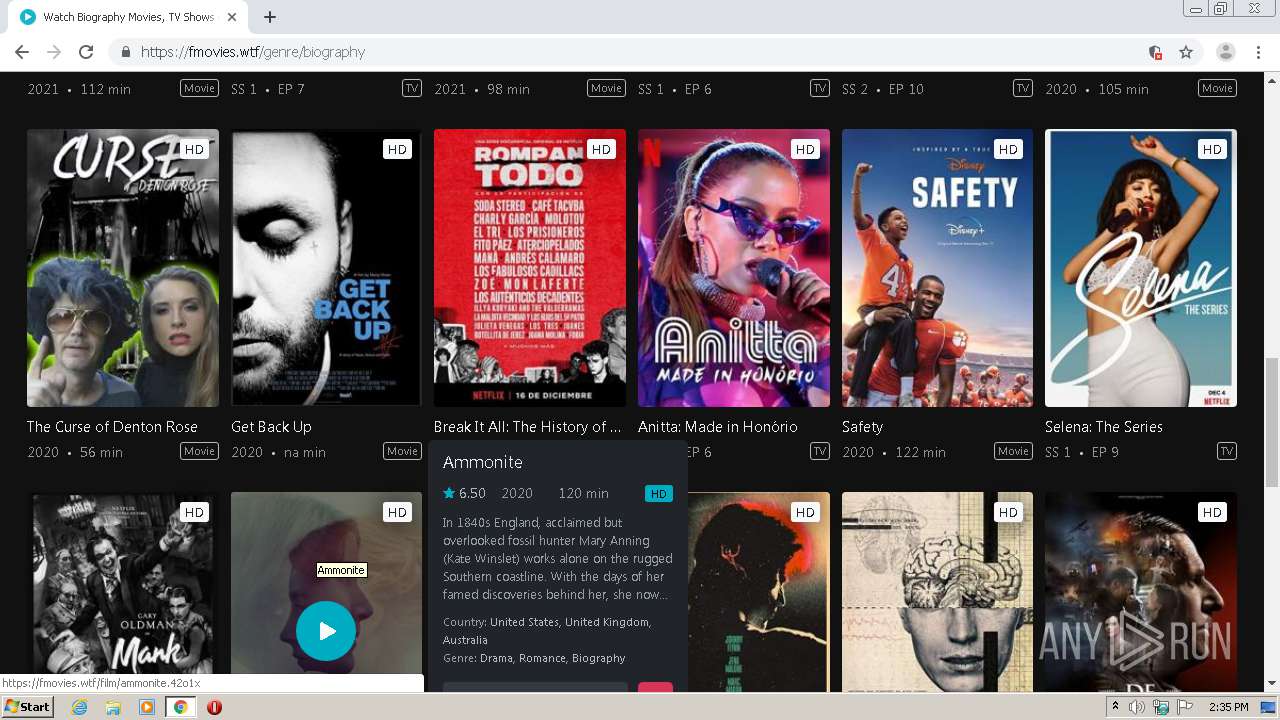Click the site padlock icon

125,52
